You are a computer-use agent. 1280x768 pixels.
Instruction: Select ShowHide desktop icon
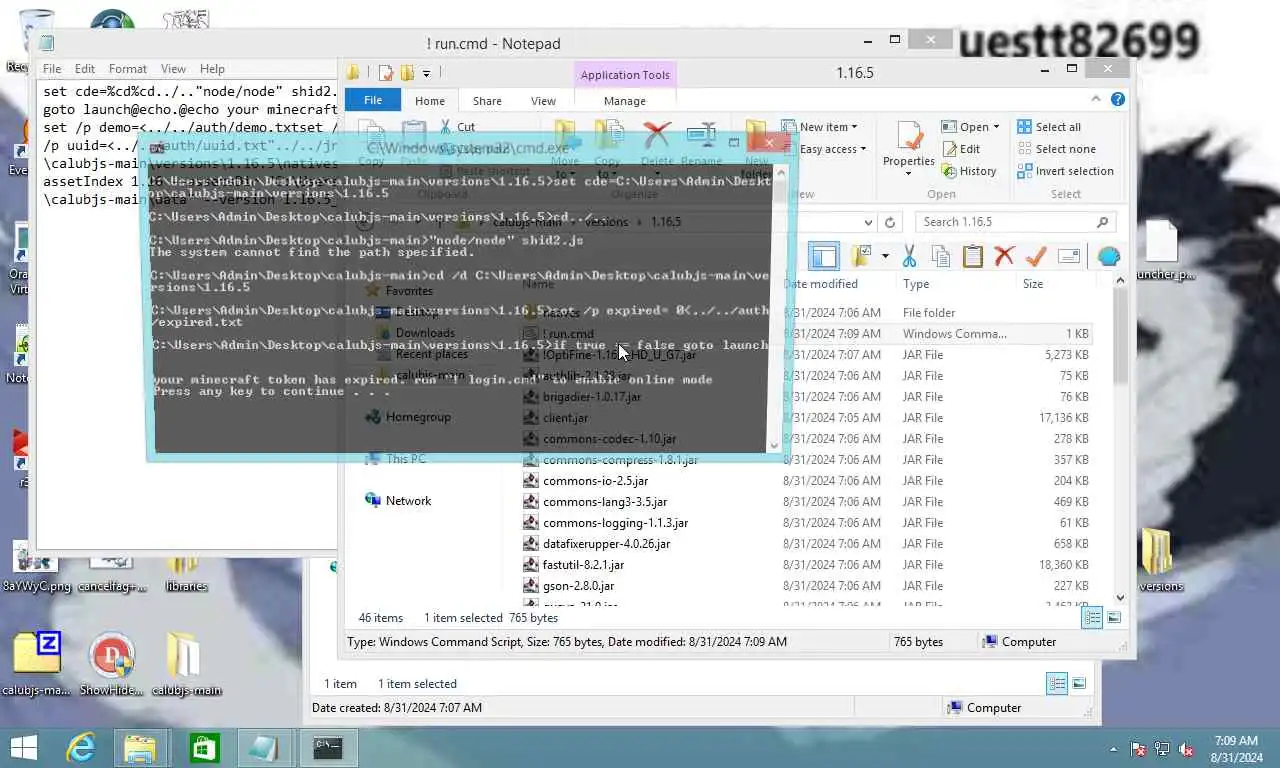[111, 664]
